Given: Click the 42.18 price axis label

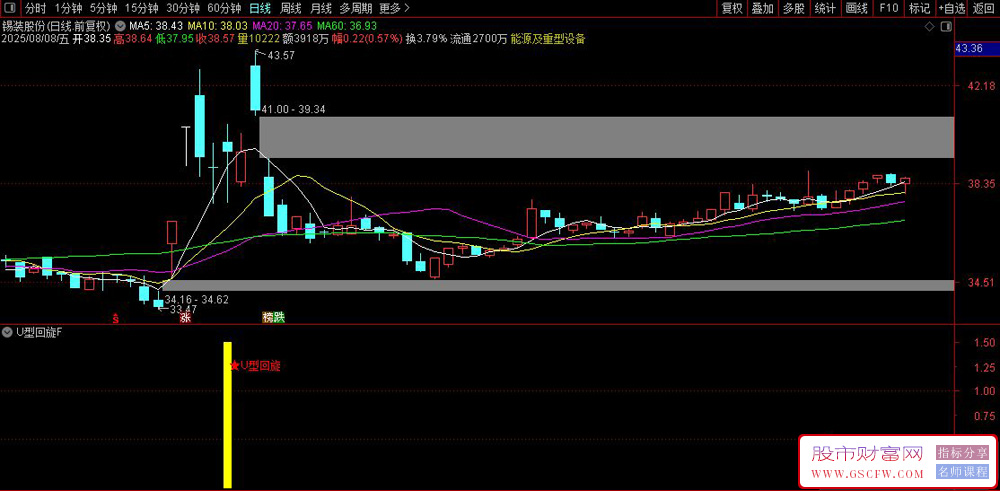Looking at the screenshot, I should [x=981, y=86].
